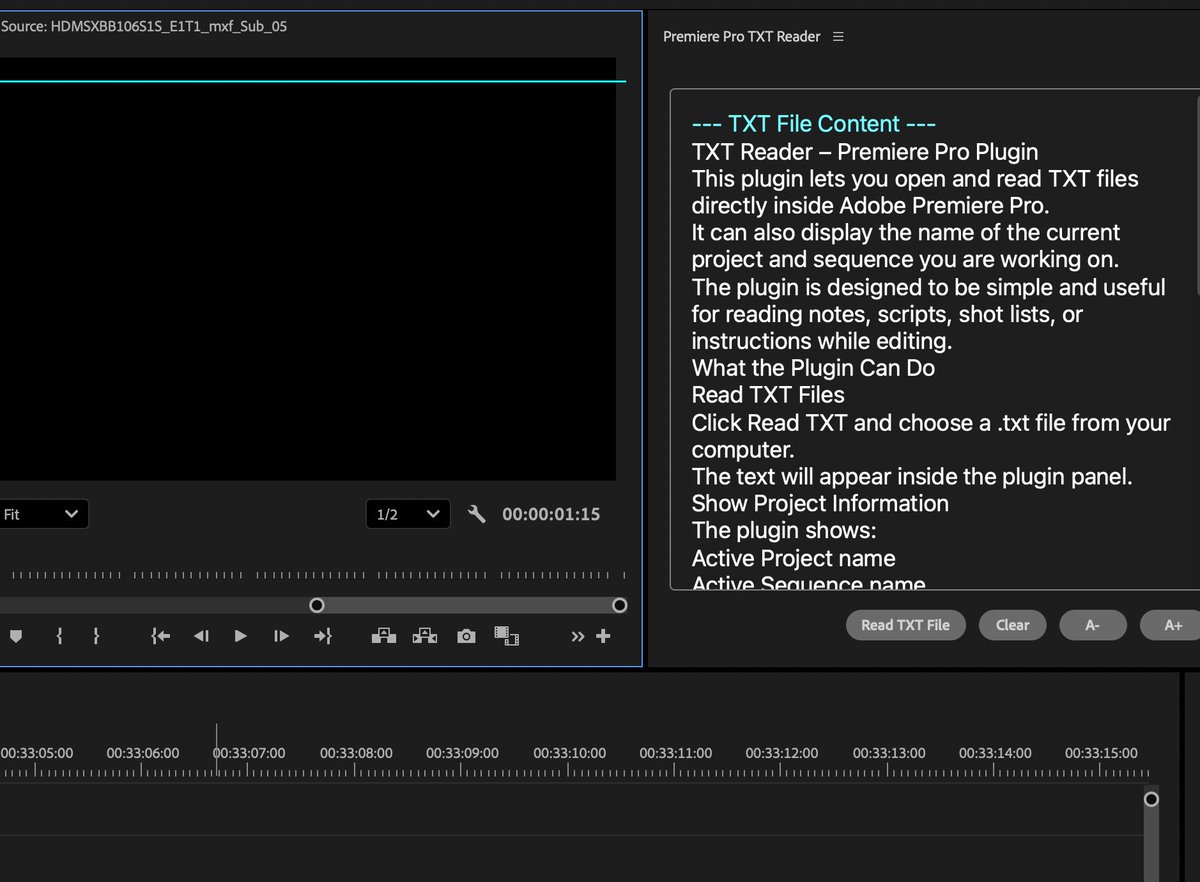This screenshot has height=882, width=1200.
Task: Click the 00:00:01:15 duration timecode
Action: coord(551,514)
